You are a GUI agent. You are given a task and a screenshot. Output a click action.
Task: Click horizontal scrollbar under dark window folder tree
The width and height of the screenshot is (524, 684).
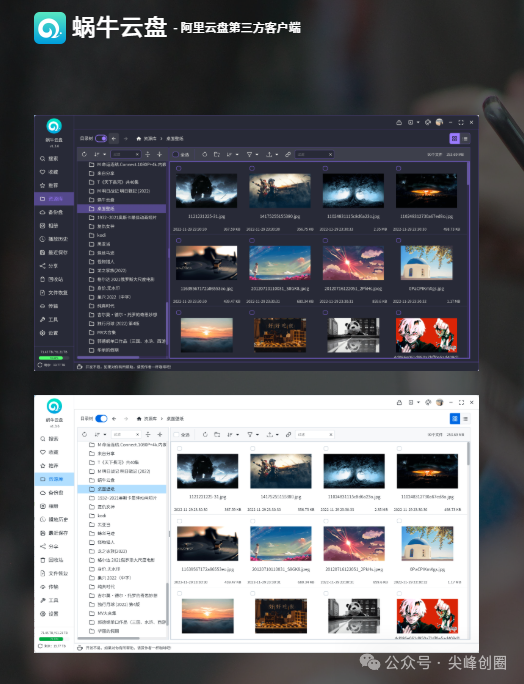coord(109,357)
